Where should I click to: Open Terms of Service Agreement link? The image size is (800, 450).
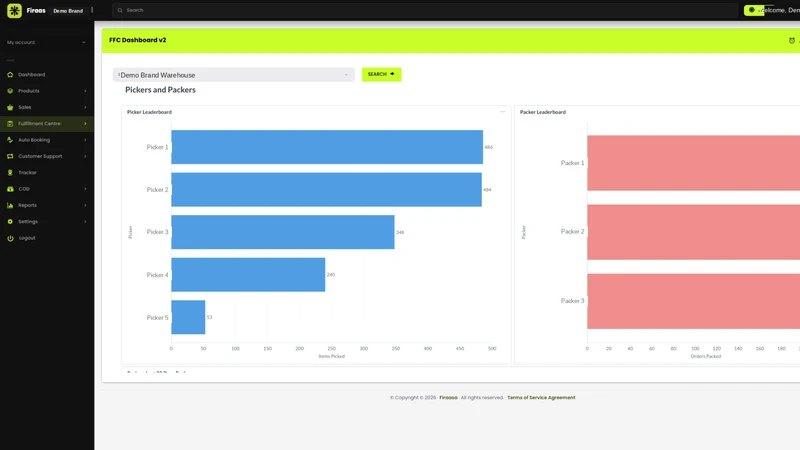pos(541,397)
